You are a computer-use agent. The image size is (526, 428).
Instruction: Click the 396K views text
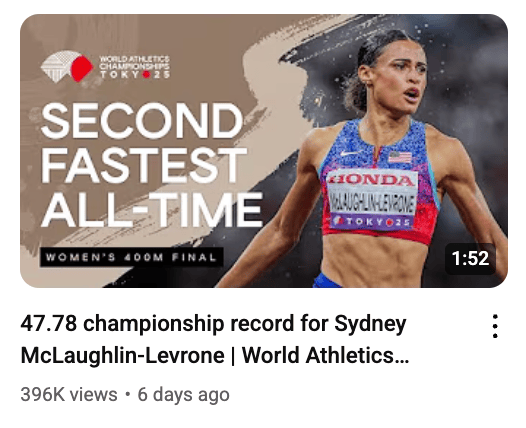69,394
